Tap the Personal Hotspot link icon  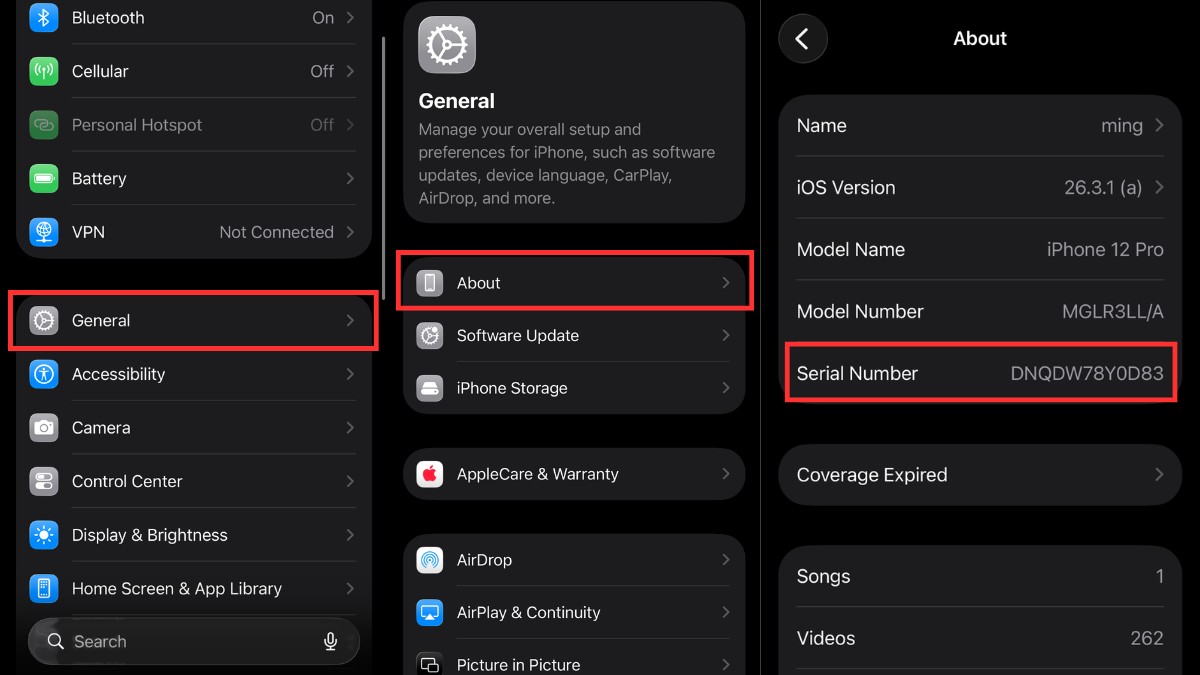44,125
